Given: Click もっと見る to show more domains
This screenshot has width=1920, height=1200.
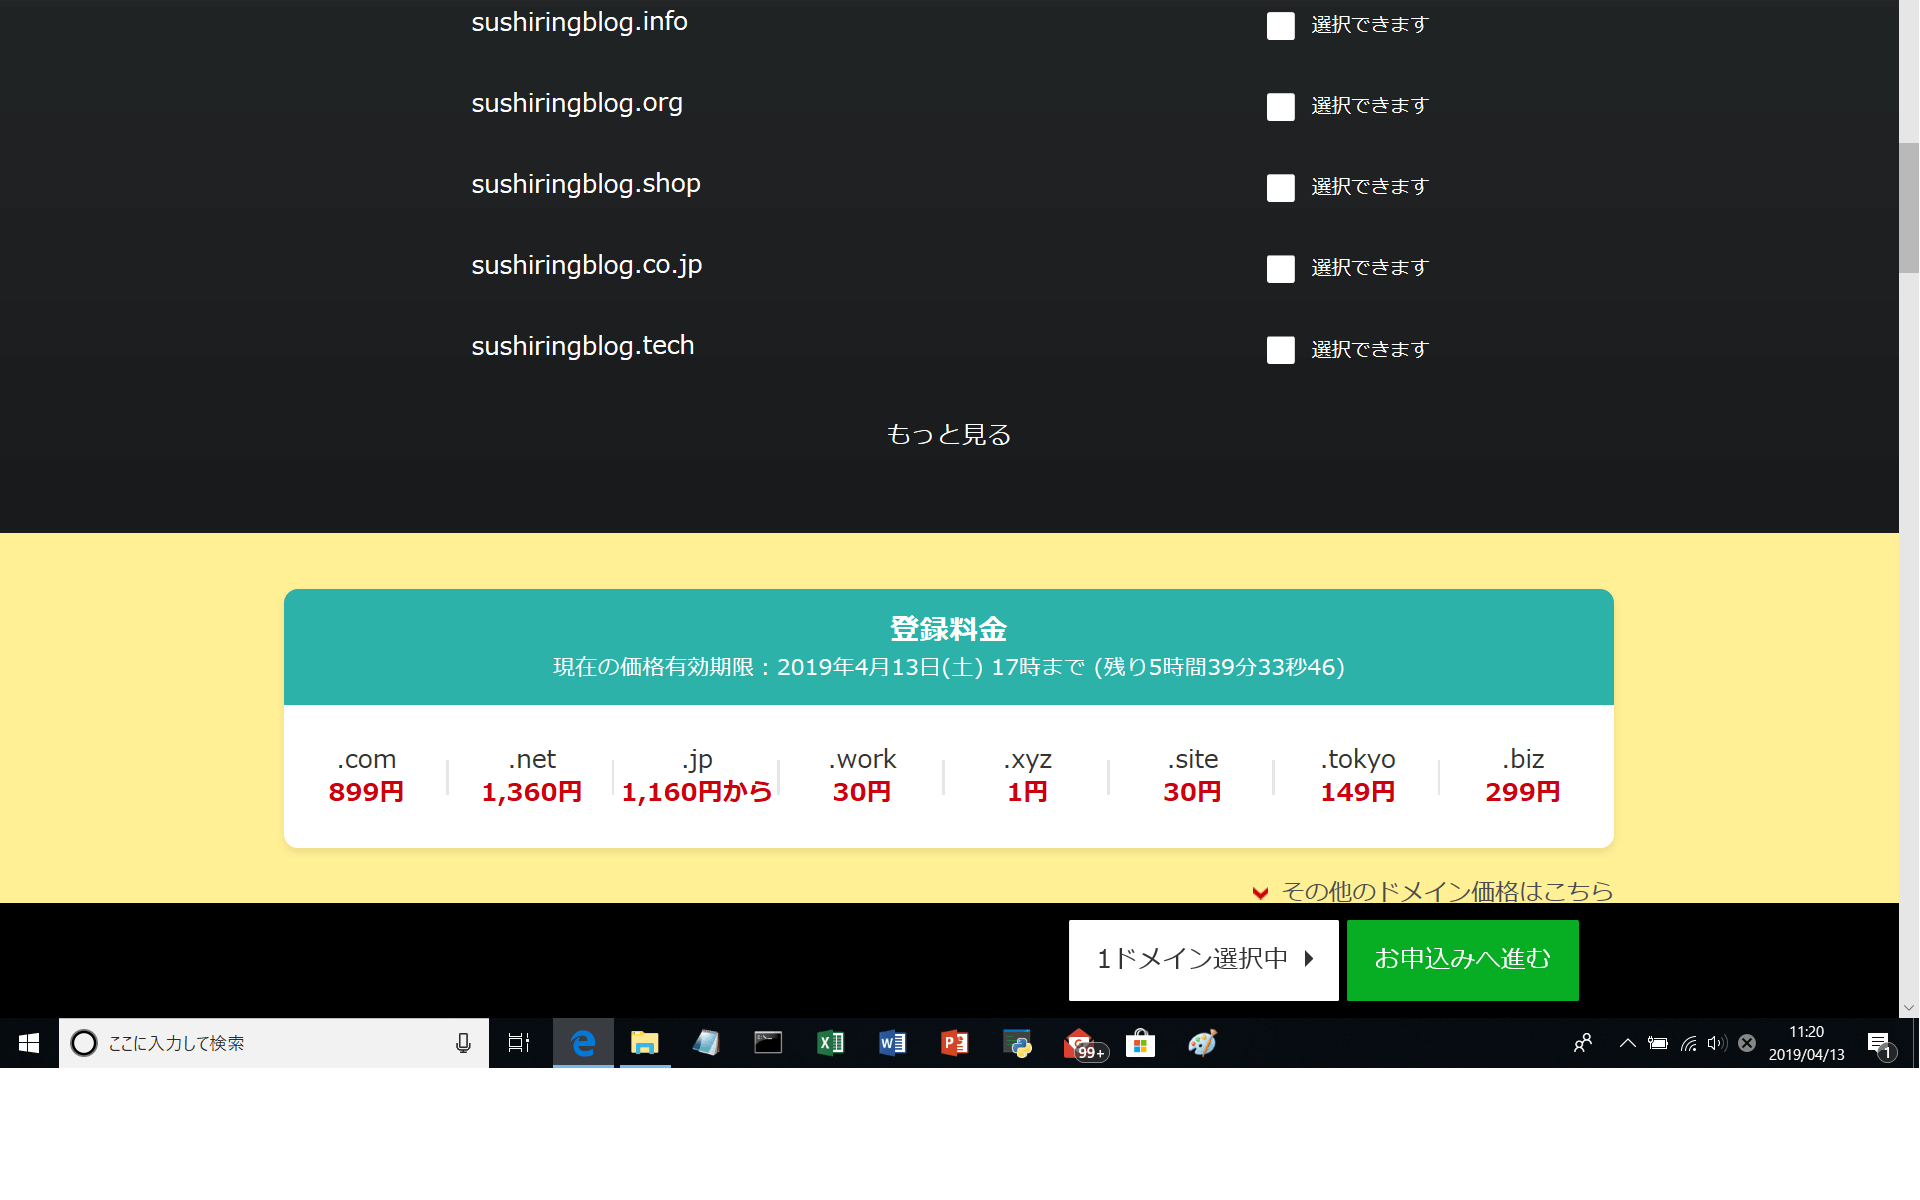Looking at the screenshot, I should [x=949, y=434].
